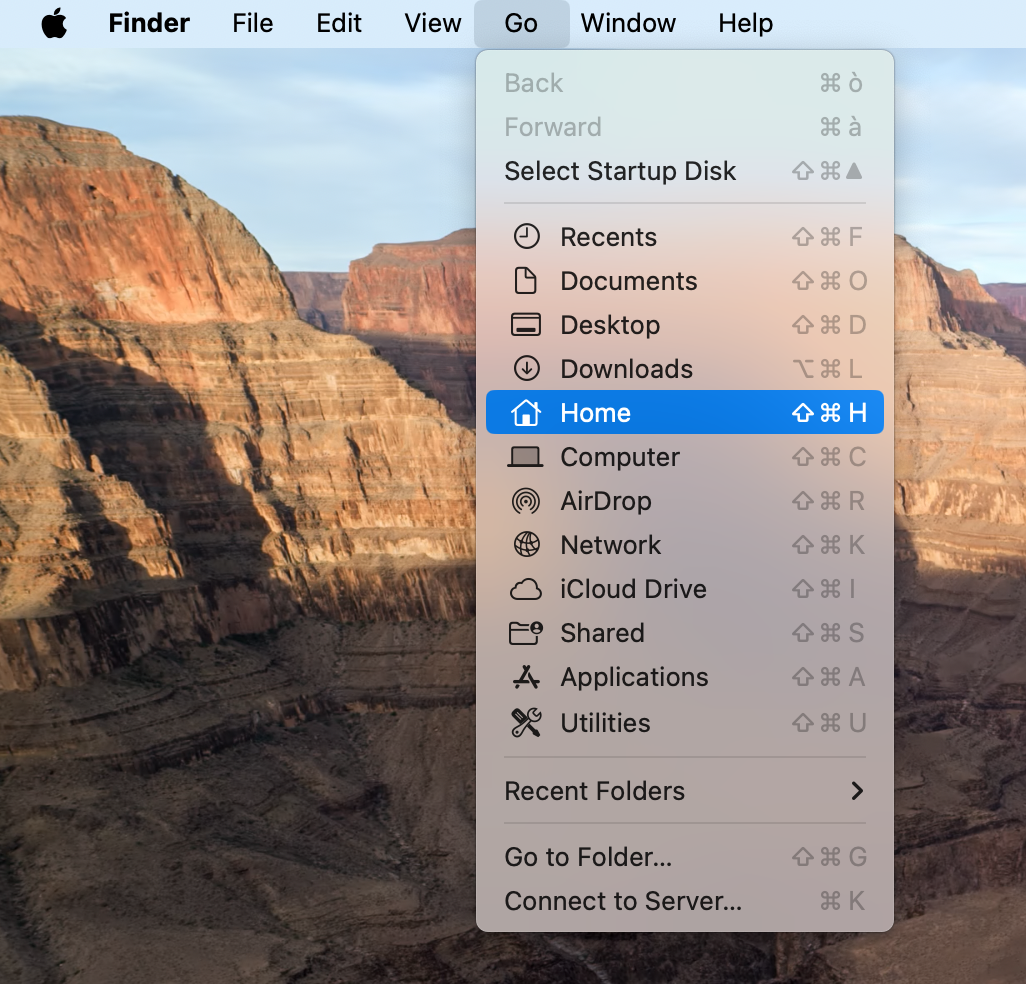Open AirDrop from Go menu
The height and width of the screenshot is (984, 1026).
684,501
